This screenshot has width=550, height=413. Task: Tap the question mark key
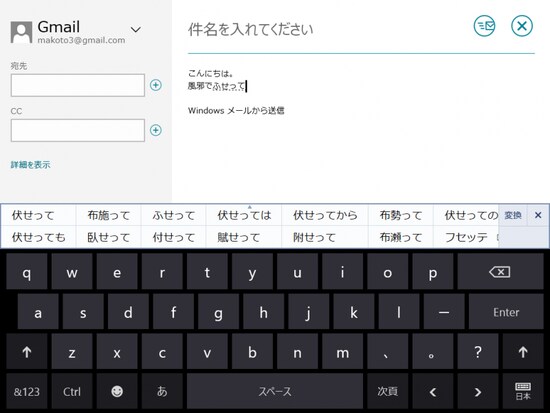coord(478,352)
